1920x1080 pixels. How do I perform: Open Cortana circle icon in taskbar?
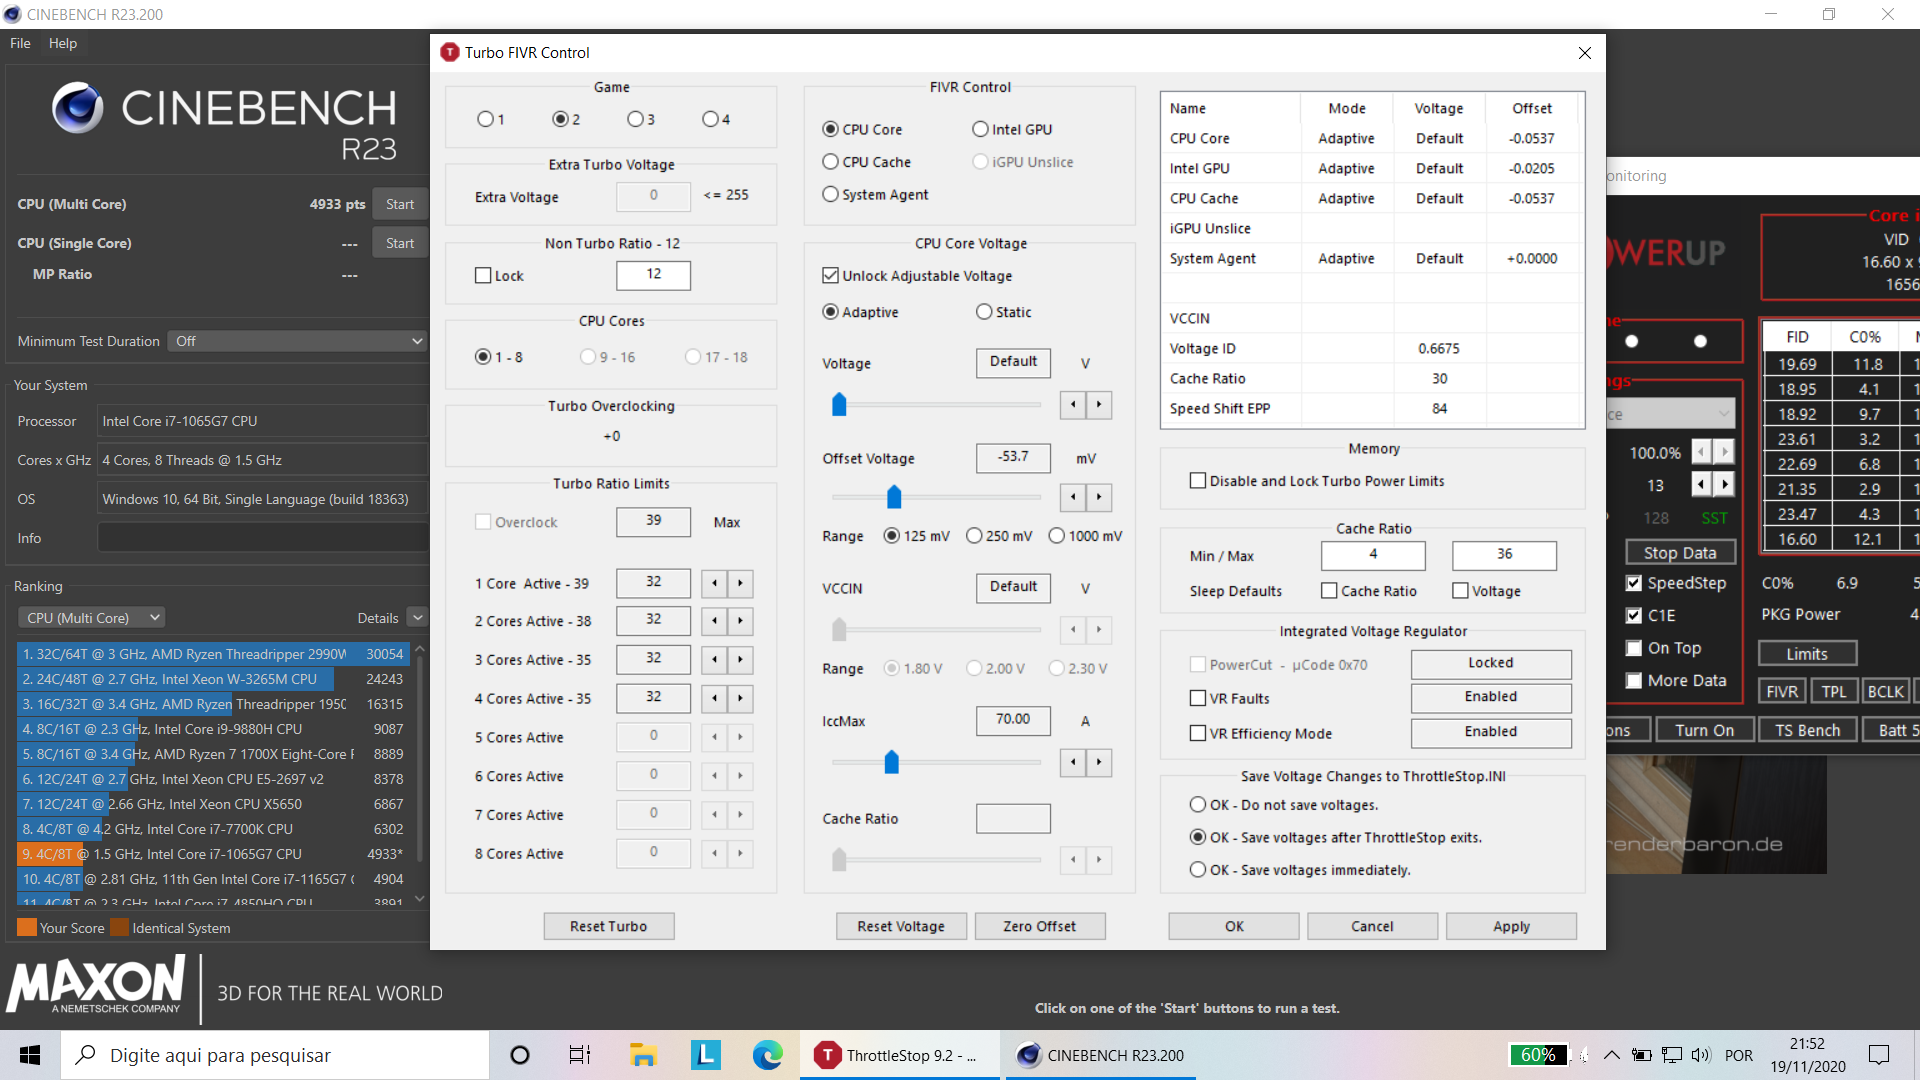tap(520, 1055)
